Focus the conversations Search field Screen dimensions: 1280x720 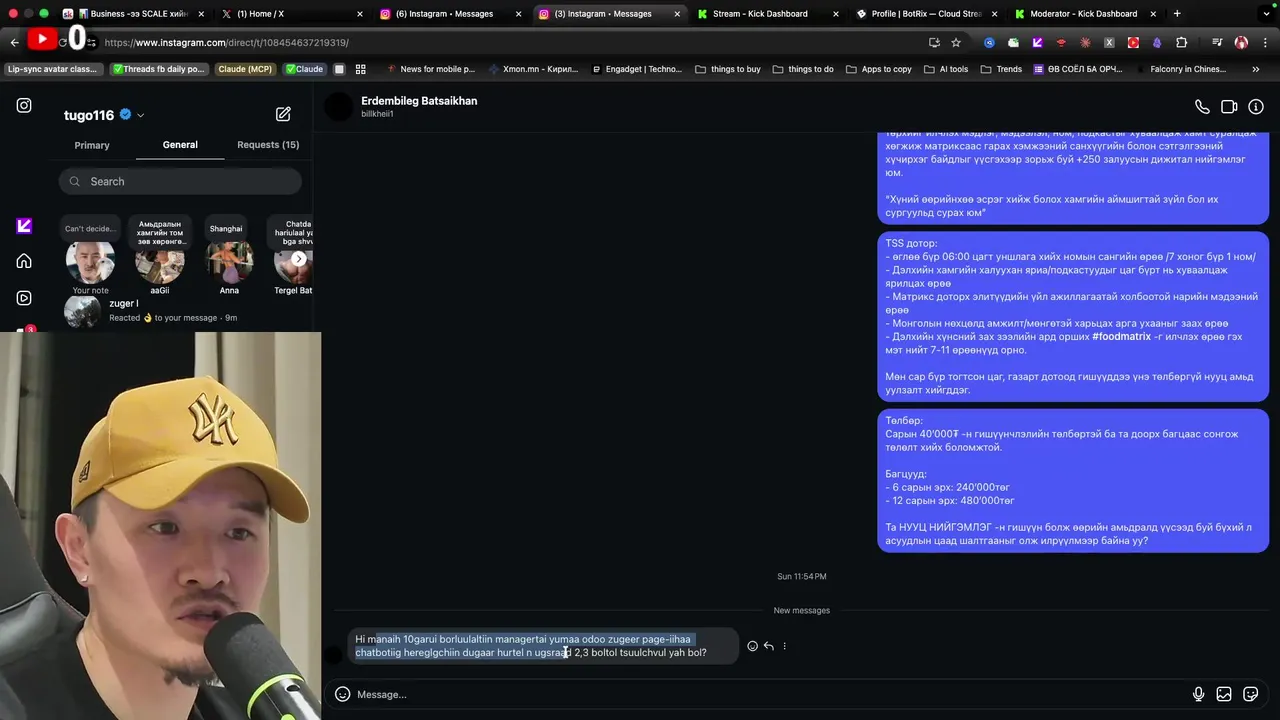coord(180,181)
